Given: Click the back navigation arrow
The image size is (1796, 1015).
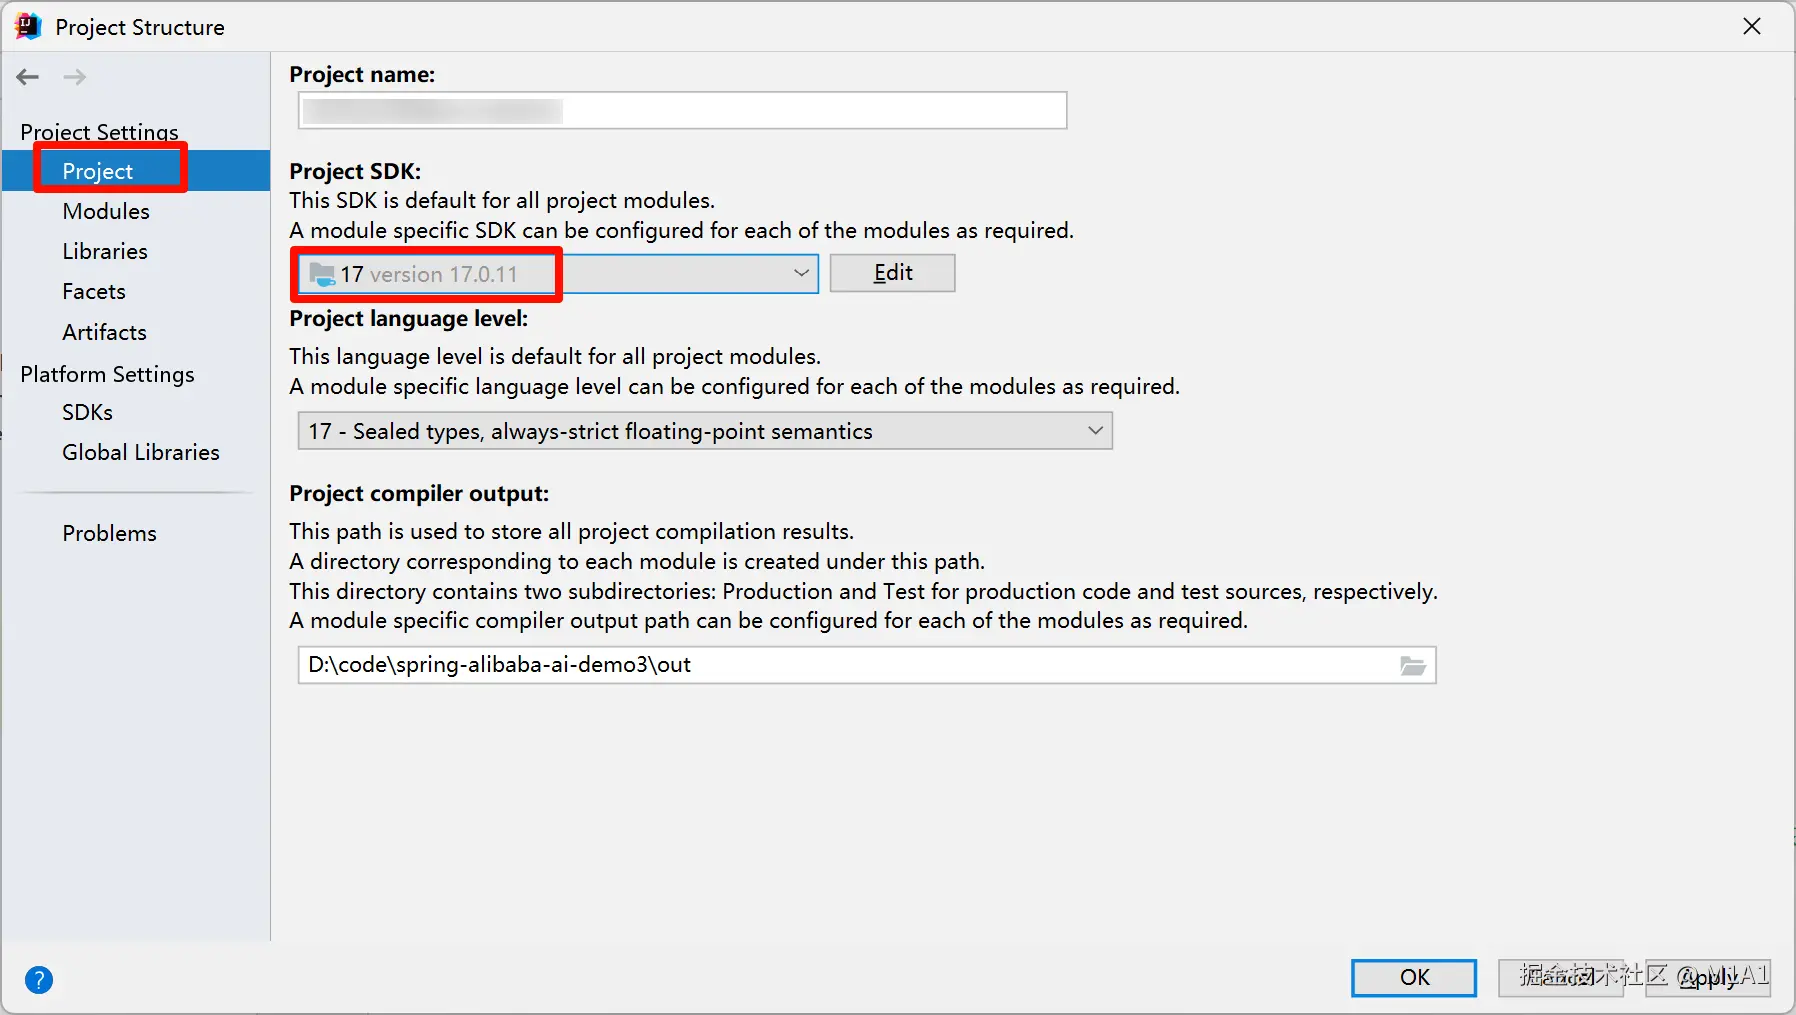Looking at the screenshot, I should click(28, 77).
